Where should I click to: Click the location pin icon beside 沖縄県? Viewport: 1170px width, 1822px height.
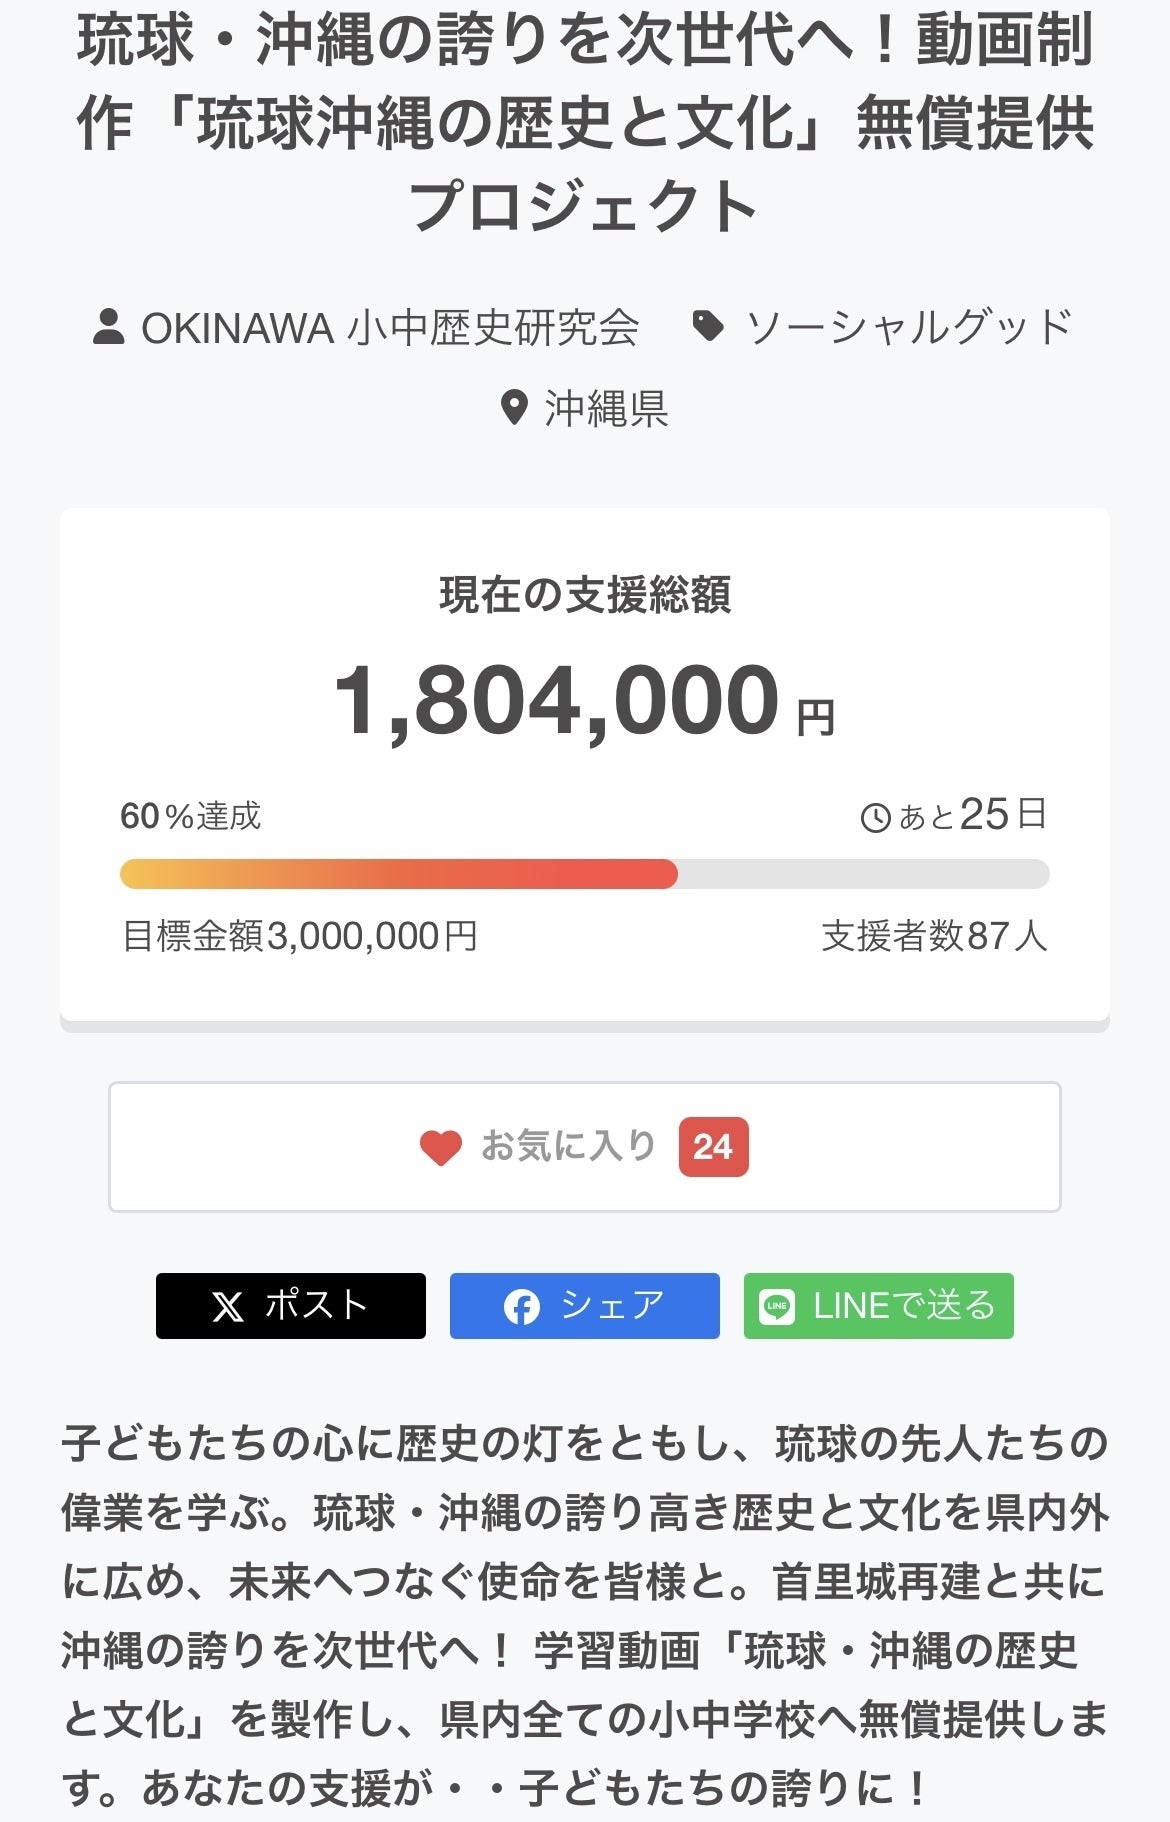point(513,408)
